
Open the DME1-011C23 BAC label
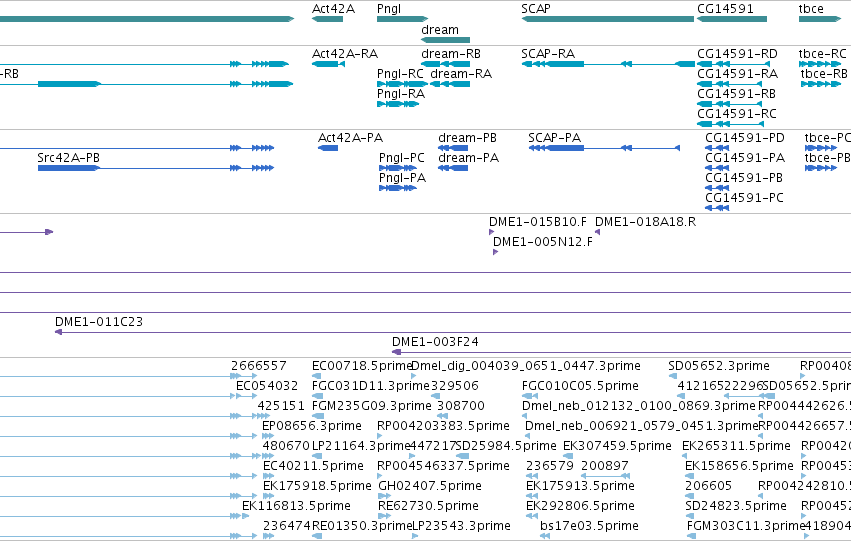[99, 322]
